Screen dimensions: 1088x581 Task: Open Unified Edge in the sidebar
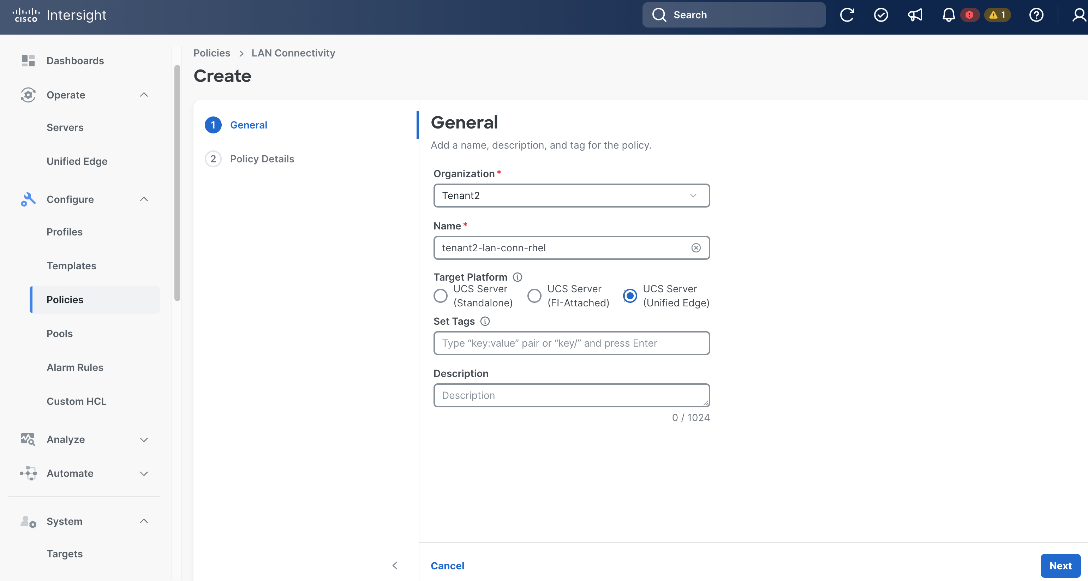coord(77,162)
